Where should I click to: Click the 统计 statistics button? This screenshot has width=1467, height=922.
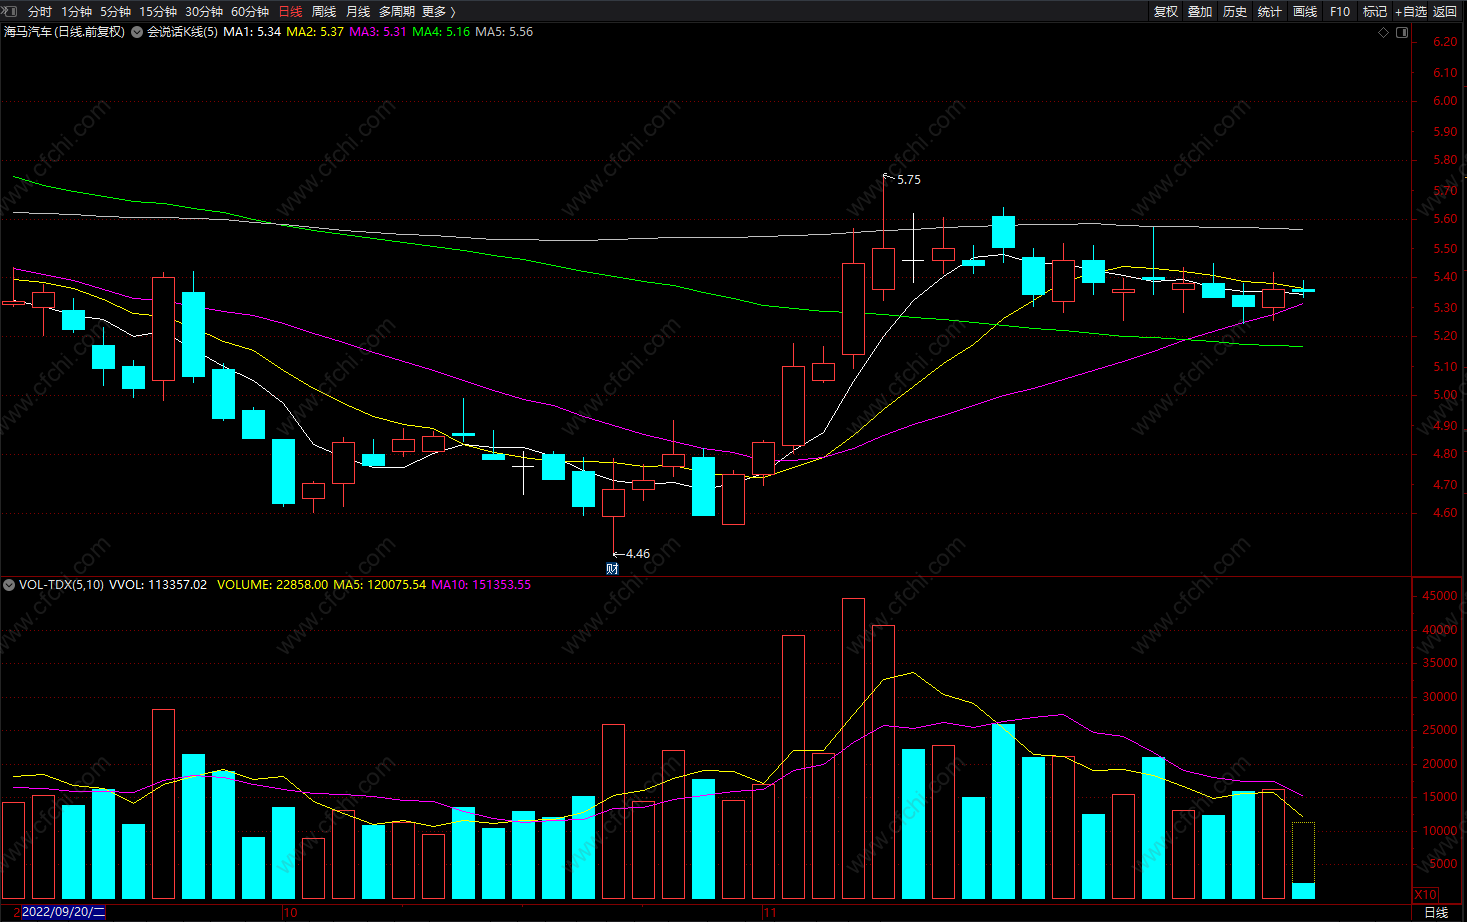click(x=1270, y=12)
